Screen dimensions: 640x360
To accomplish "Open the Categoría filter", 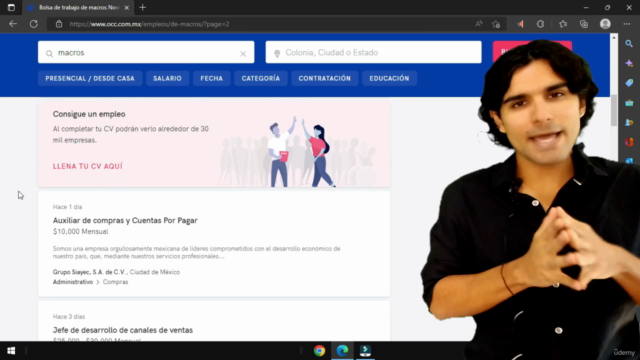I will point(261,78).
